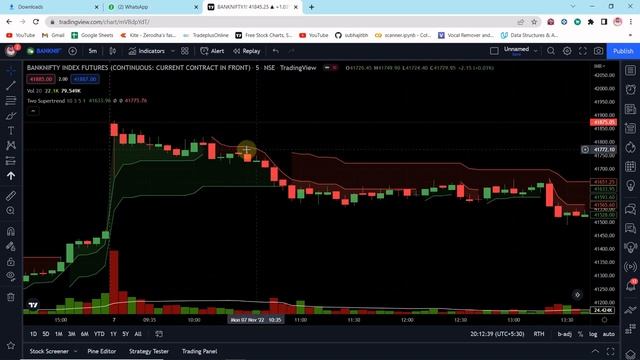Open the calendar panel icon
Image resolution: width=640 pixels, height=360 pixels.
click(x=630, y=167)
